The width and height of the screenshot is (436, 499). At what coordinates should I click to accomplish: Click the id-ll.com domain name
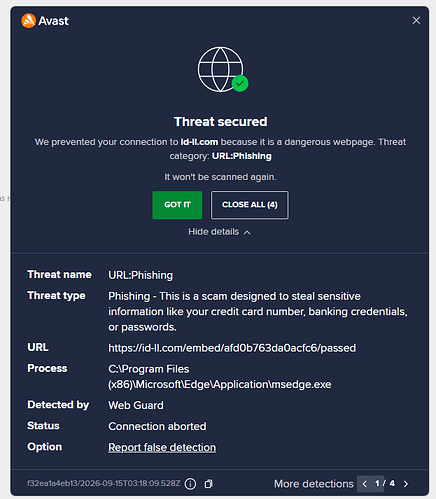199,142
